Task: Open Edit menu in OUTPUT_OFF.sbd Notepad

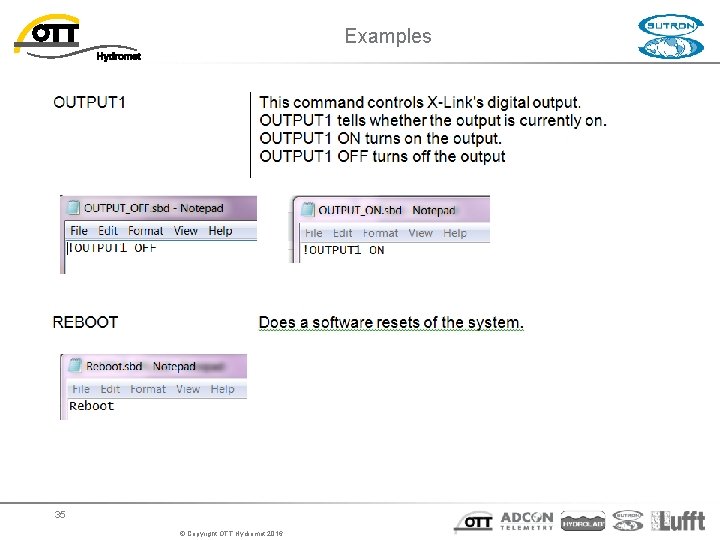Action: [x=108, y=231]
